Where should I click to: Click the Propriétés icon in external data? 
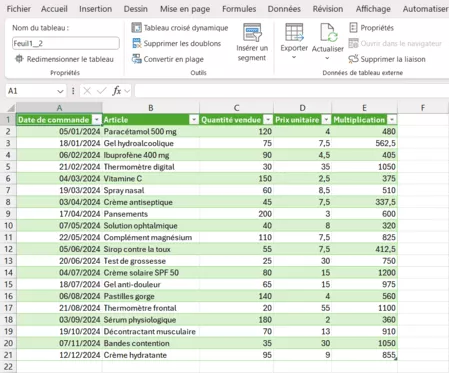click(x=353, y=28)
